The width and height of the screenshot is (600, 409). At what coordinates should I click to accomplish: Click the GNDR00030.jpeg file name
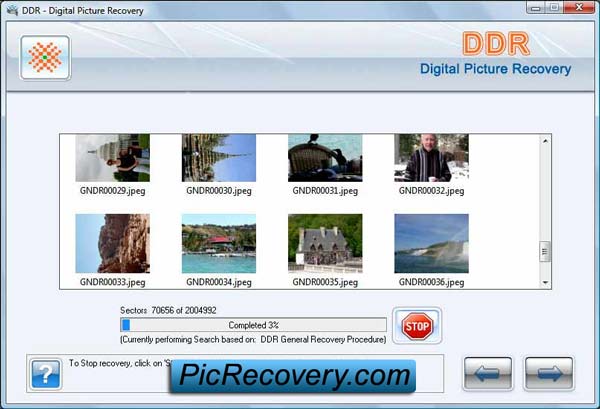(219, 191)
